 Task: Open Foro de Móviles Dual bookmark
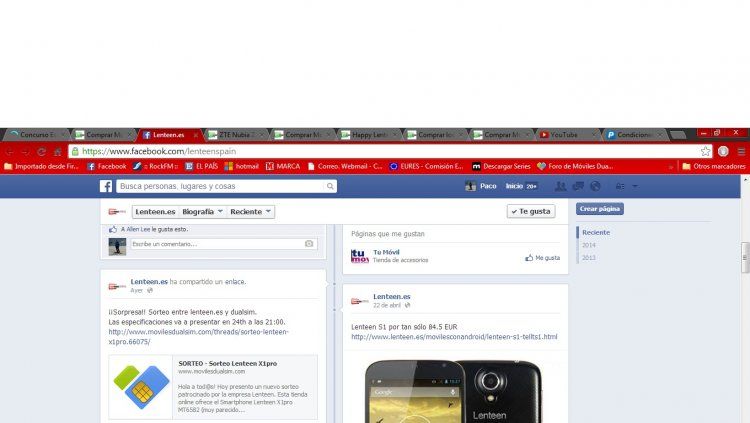click(575, 167)
